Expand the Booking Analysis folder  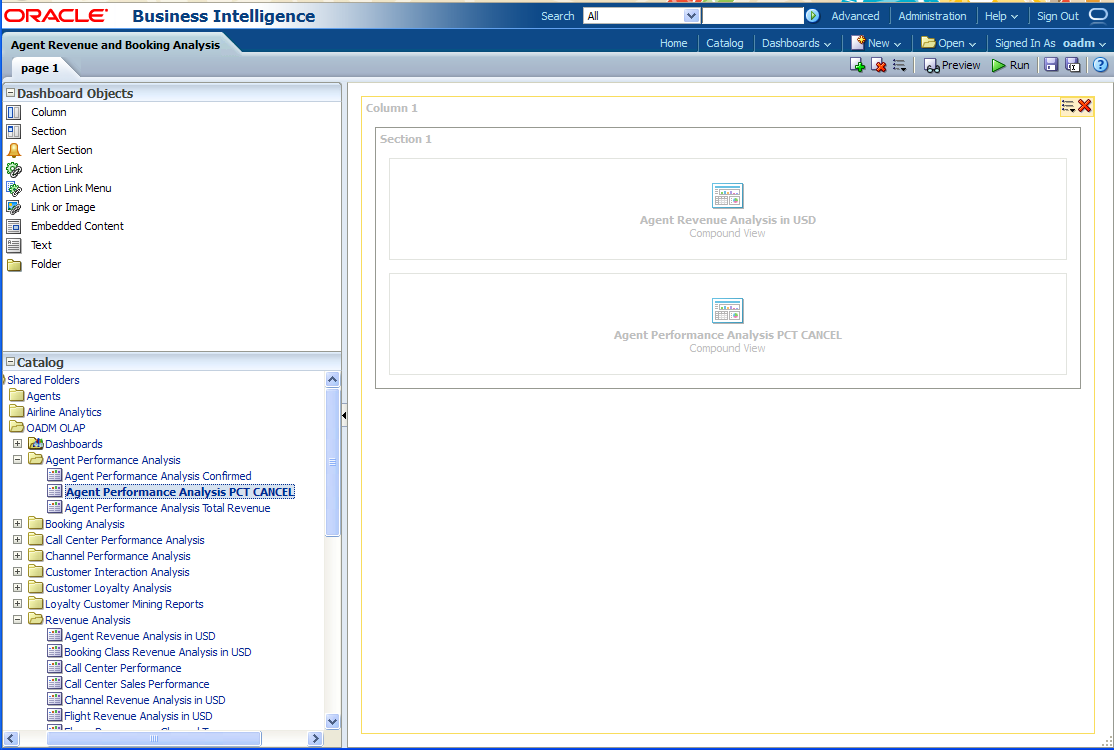coord(17,524)
